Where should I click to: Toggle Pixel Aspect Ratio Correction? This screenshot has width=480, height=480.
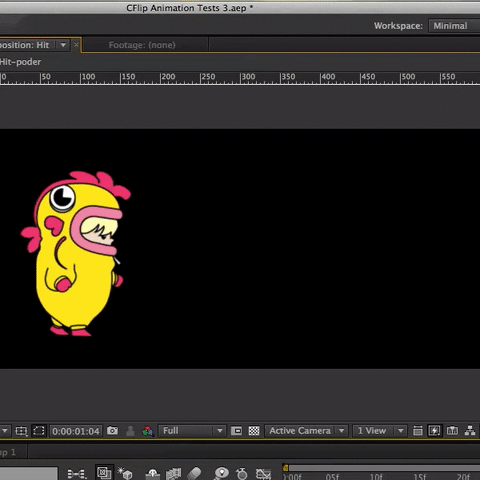[418, 431]
